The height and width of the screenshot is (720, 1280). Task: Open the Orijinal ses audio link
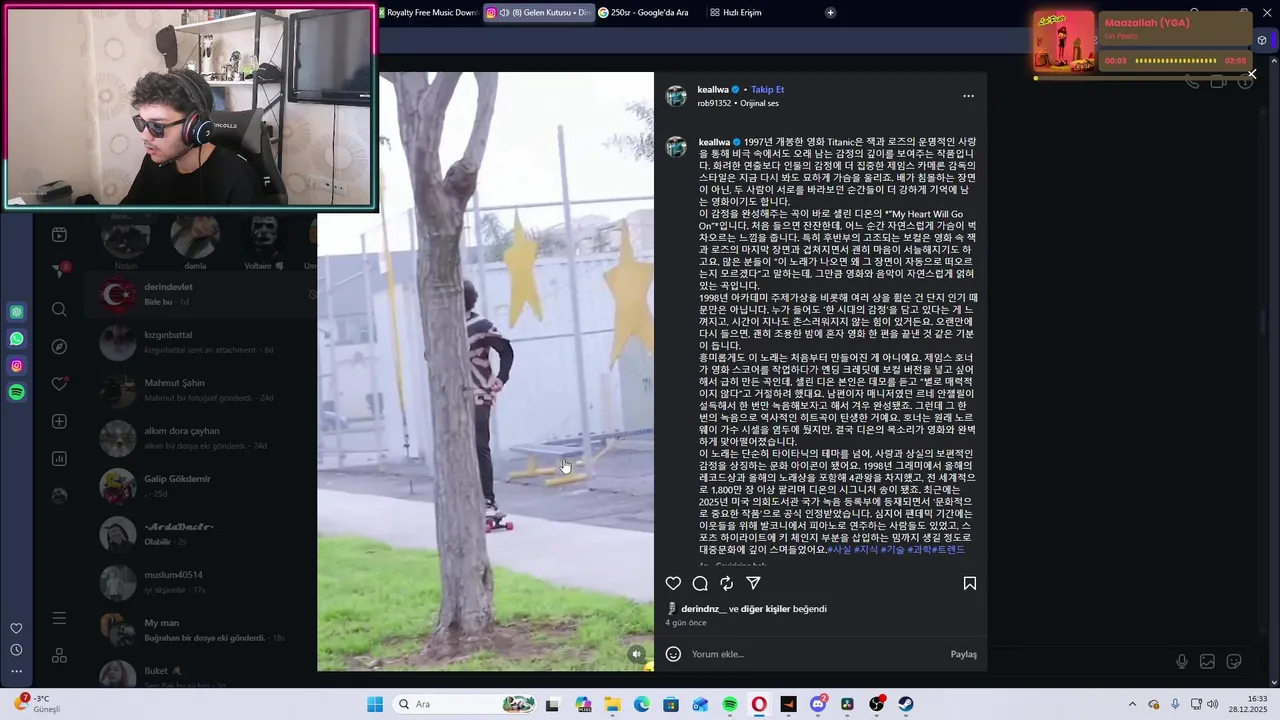coord(759,103)
